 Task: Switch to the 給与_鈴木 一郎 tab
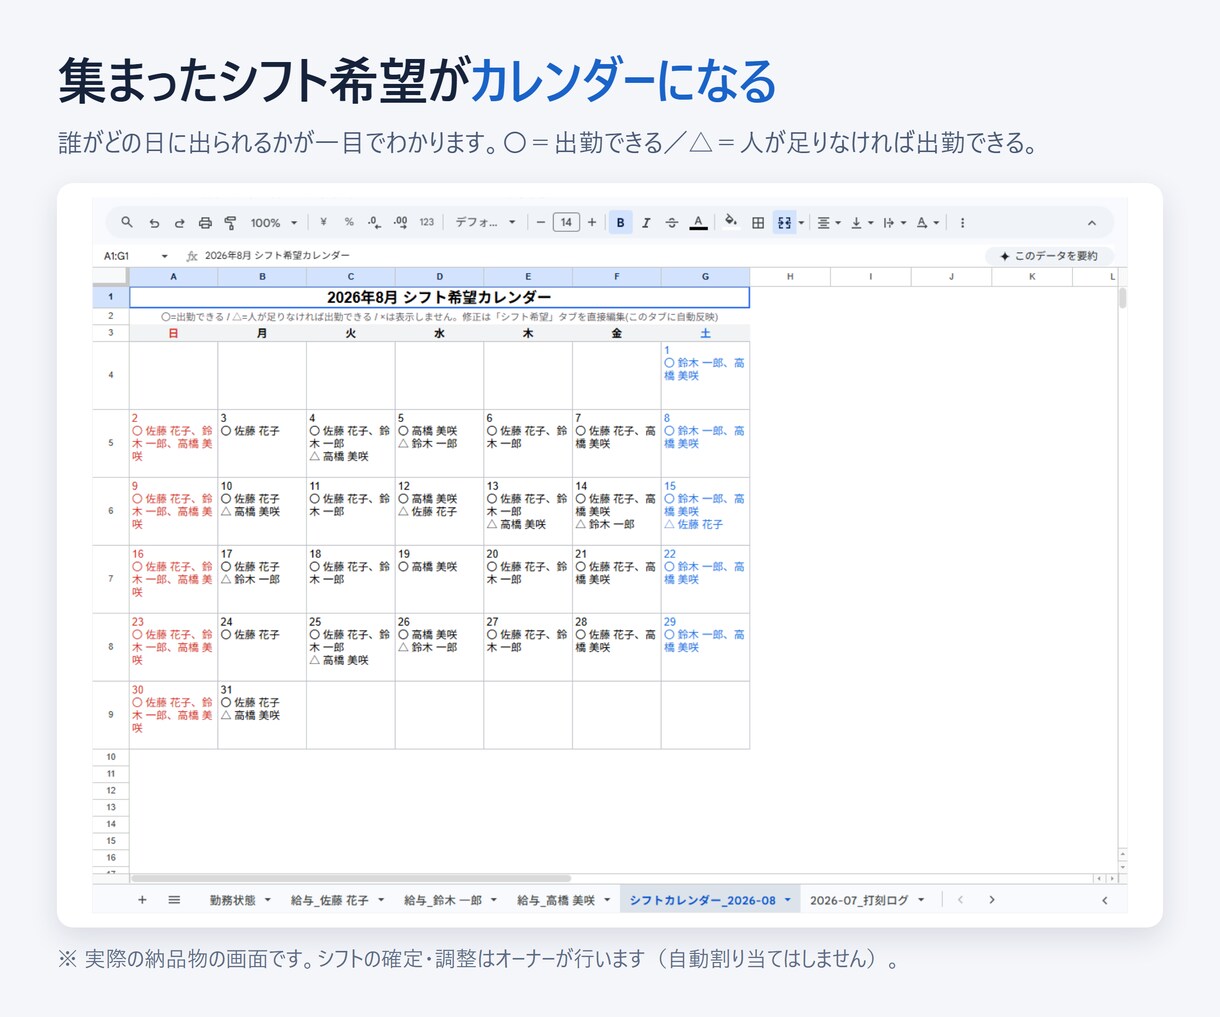pyautogui.click(x=450, y=900)
